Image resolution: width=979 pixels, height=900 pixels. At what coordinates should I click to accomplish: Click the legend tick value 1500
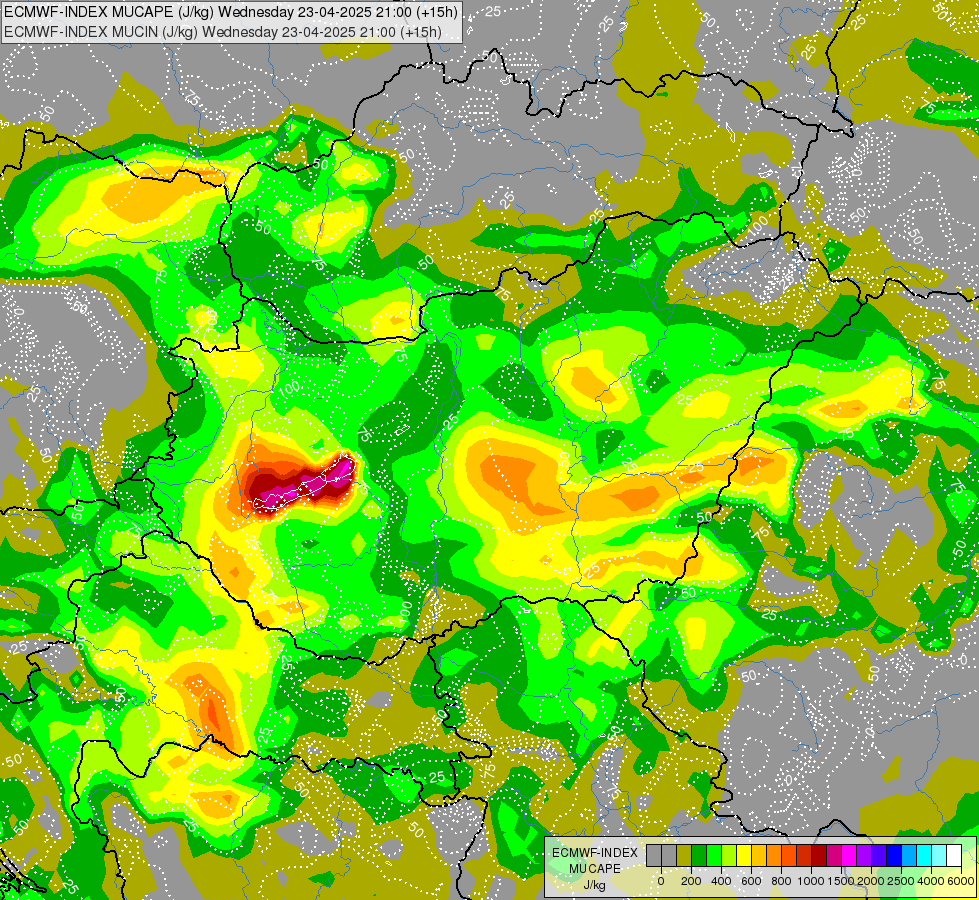pos(841,881)
